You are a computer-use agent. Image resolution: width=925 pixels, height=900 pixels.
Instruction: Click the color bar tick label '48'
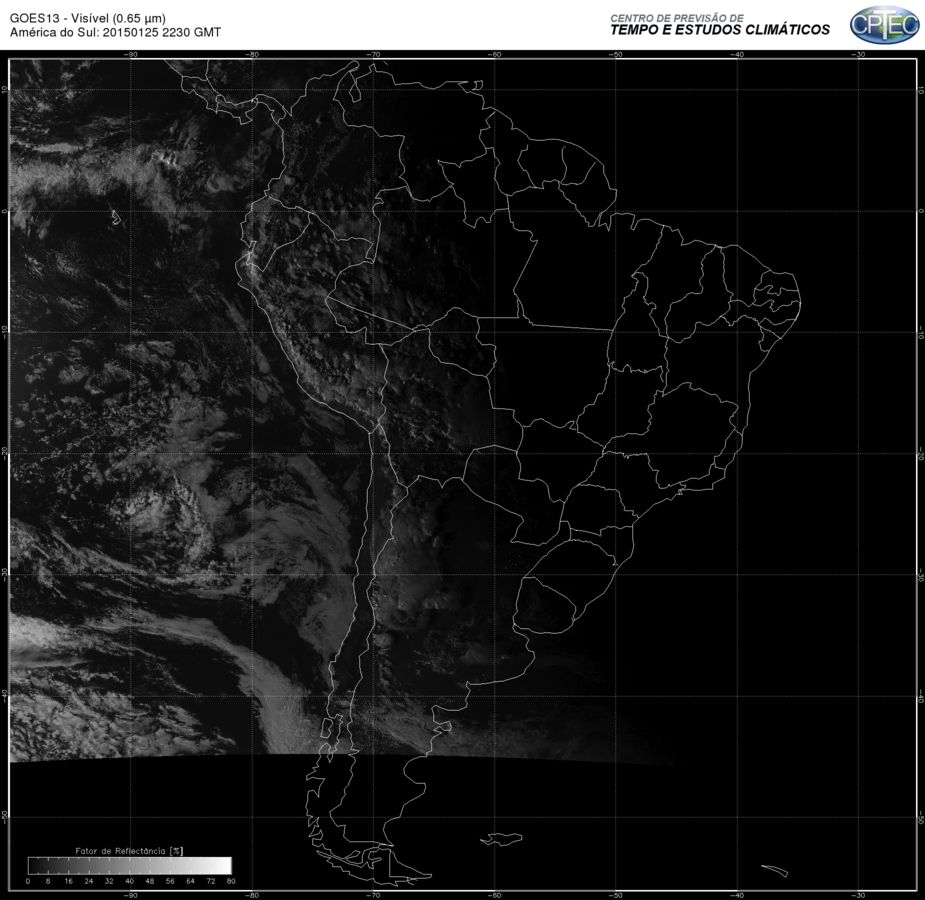tap(150, 881)
